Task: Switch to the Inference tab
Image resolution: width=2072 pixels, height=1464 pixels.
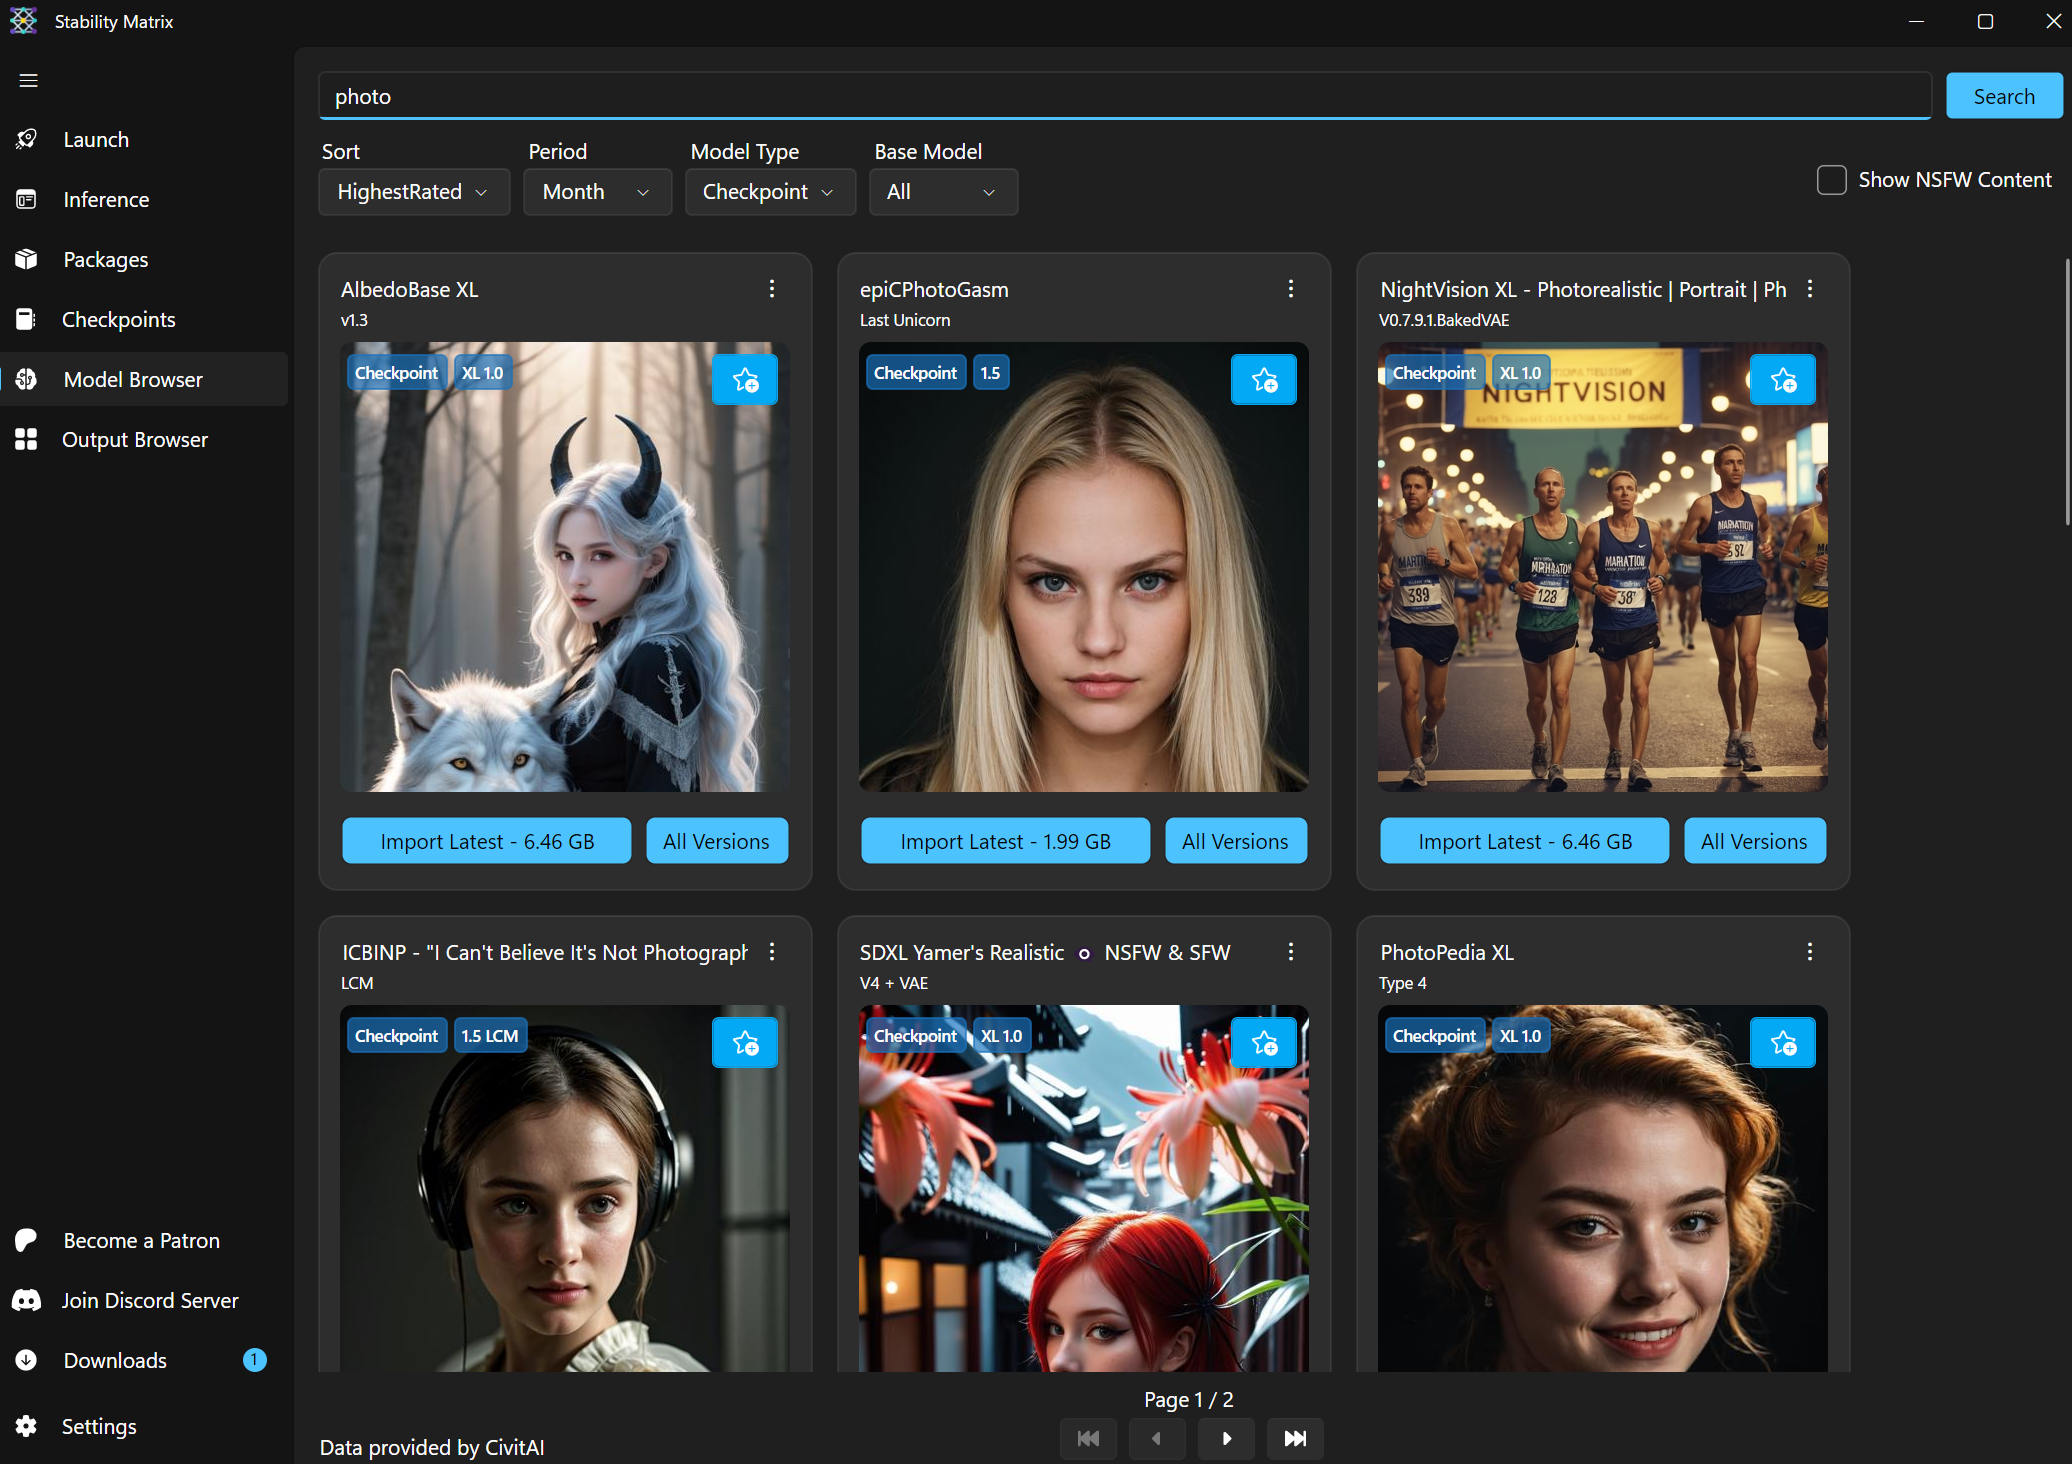Action: point(106,200)
